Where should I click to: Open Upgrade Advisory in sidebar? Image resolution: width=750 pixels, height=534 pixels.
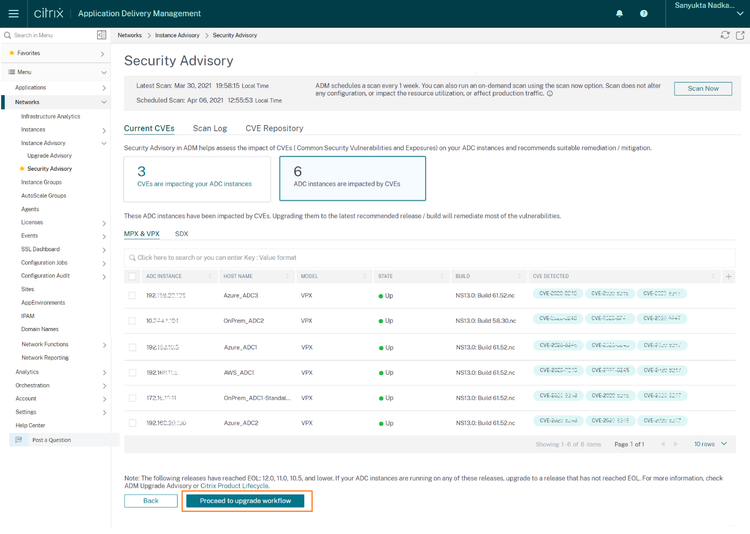pyautogui.click(x=49, y=156)
